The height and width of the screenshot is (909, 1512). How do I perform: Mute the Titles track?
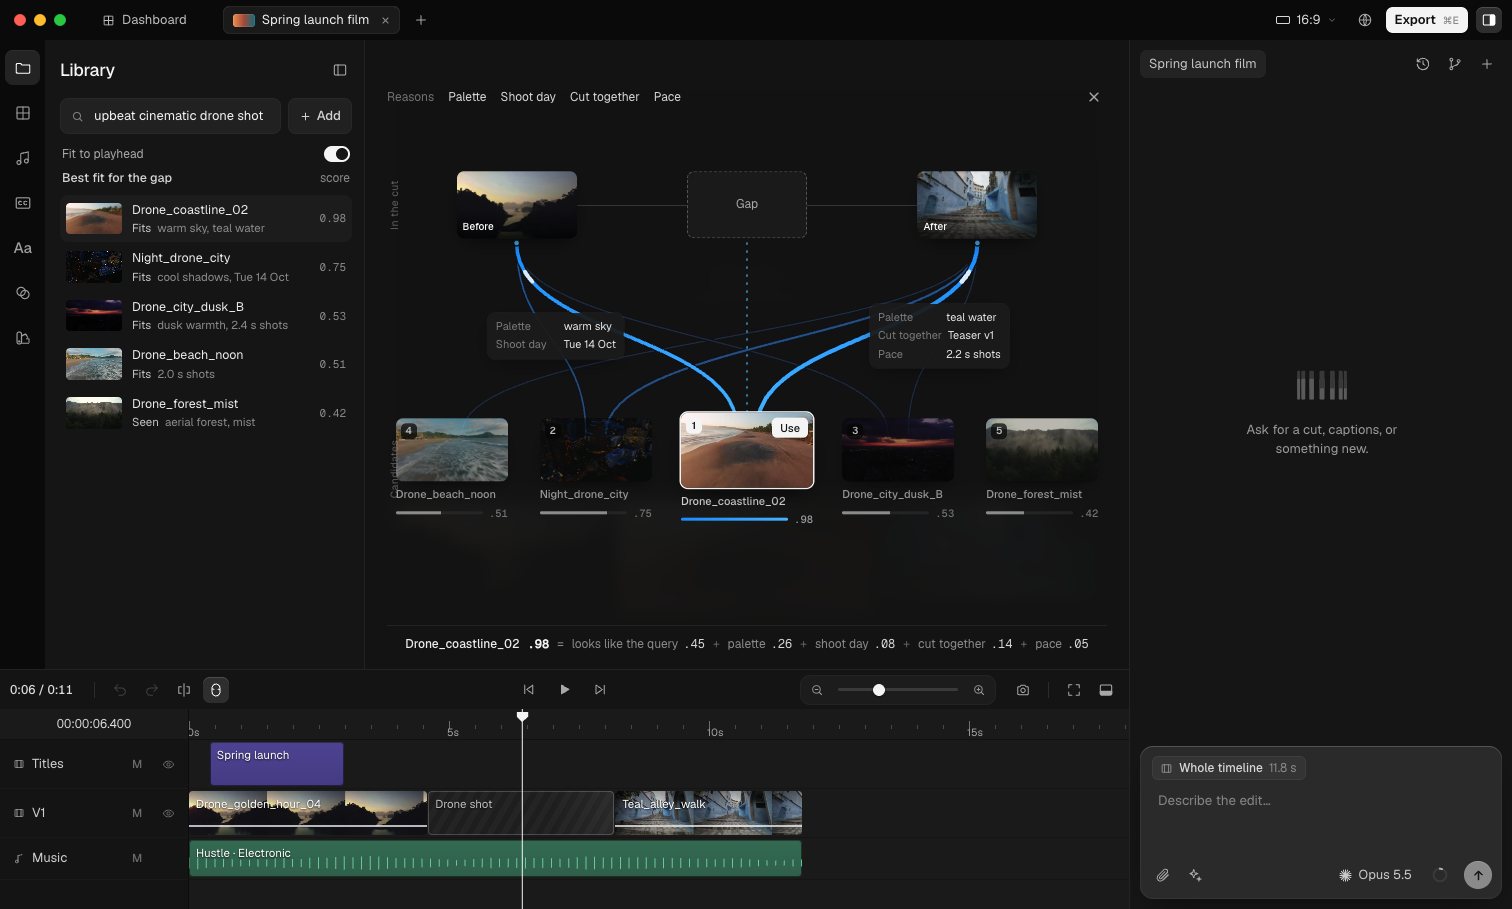pyautogui.click(x=137, y=764)
